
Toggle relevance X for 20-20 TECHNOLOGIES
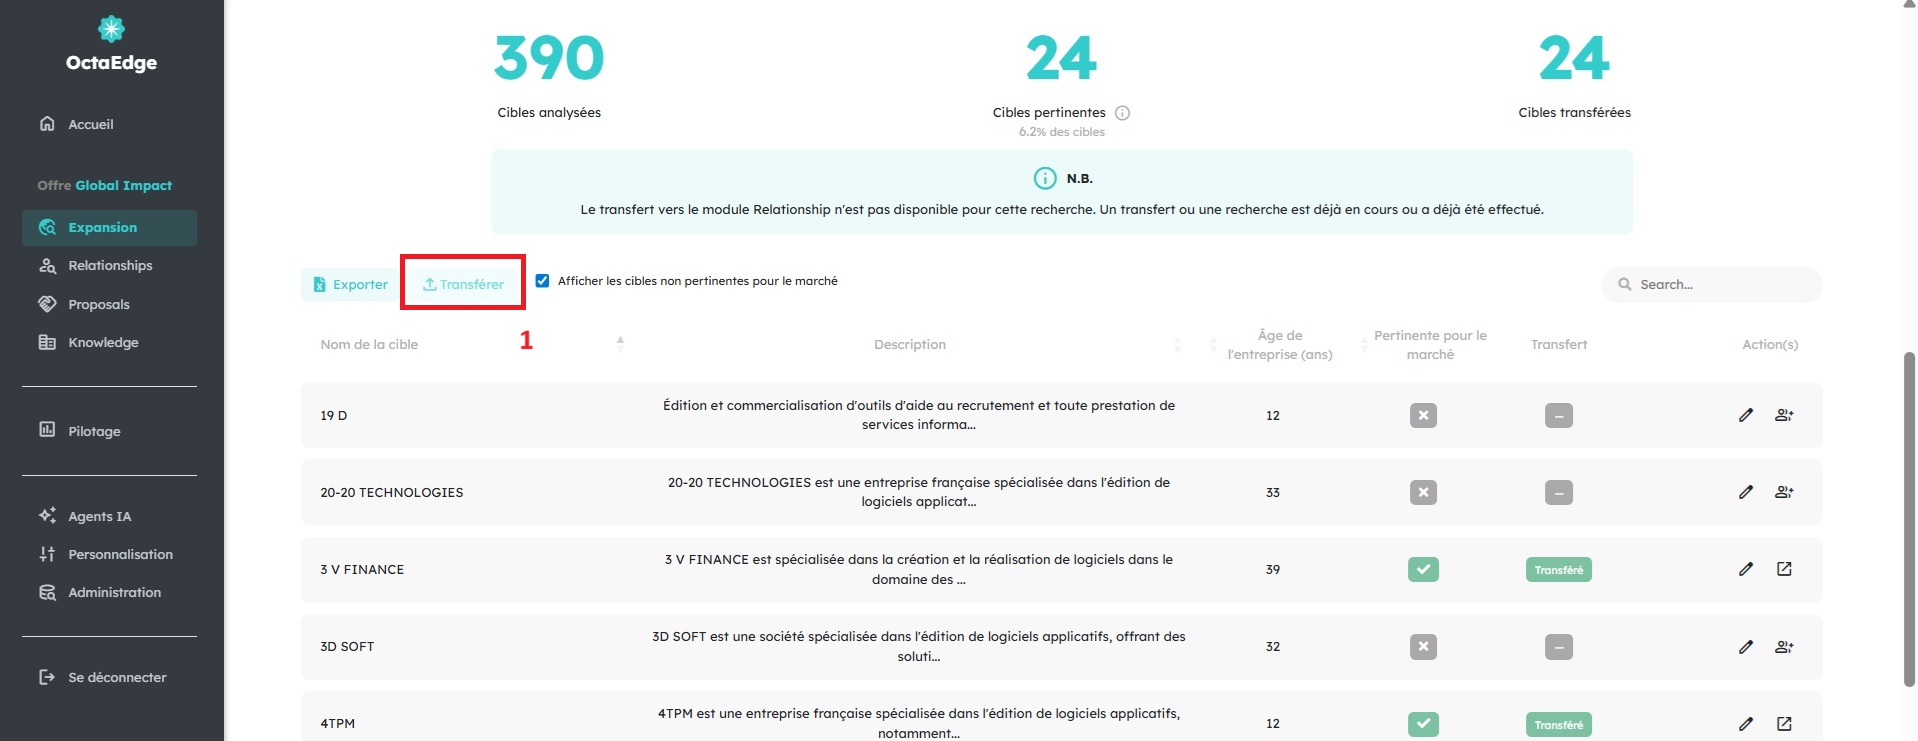click(1423, 492)
